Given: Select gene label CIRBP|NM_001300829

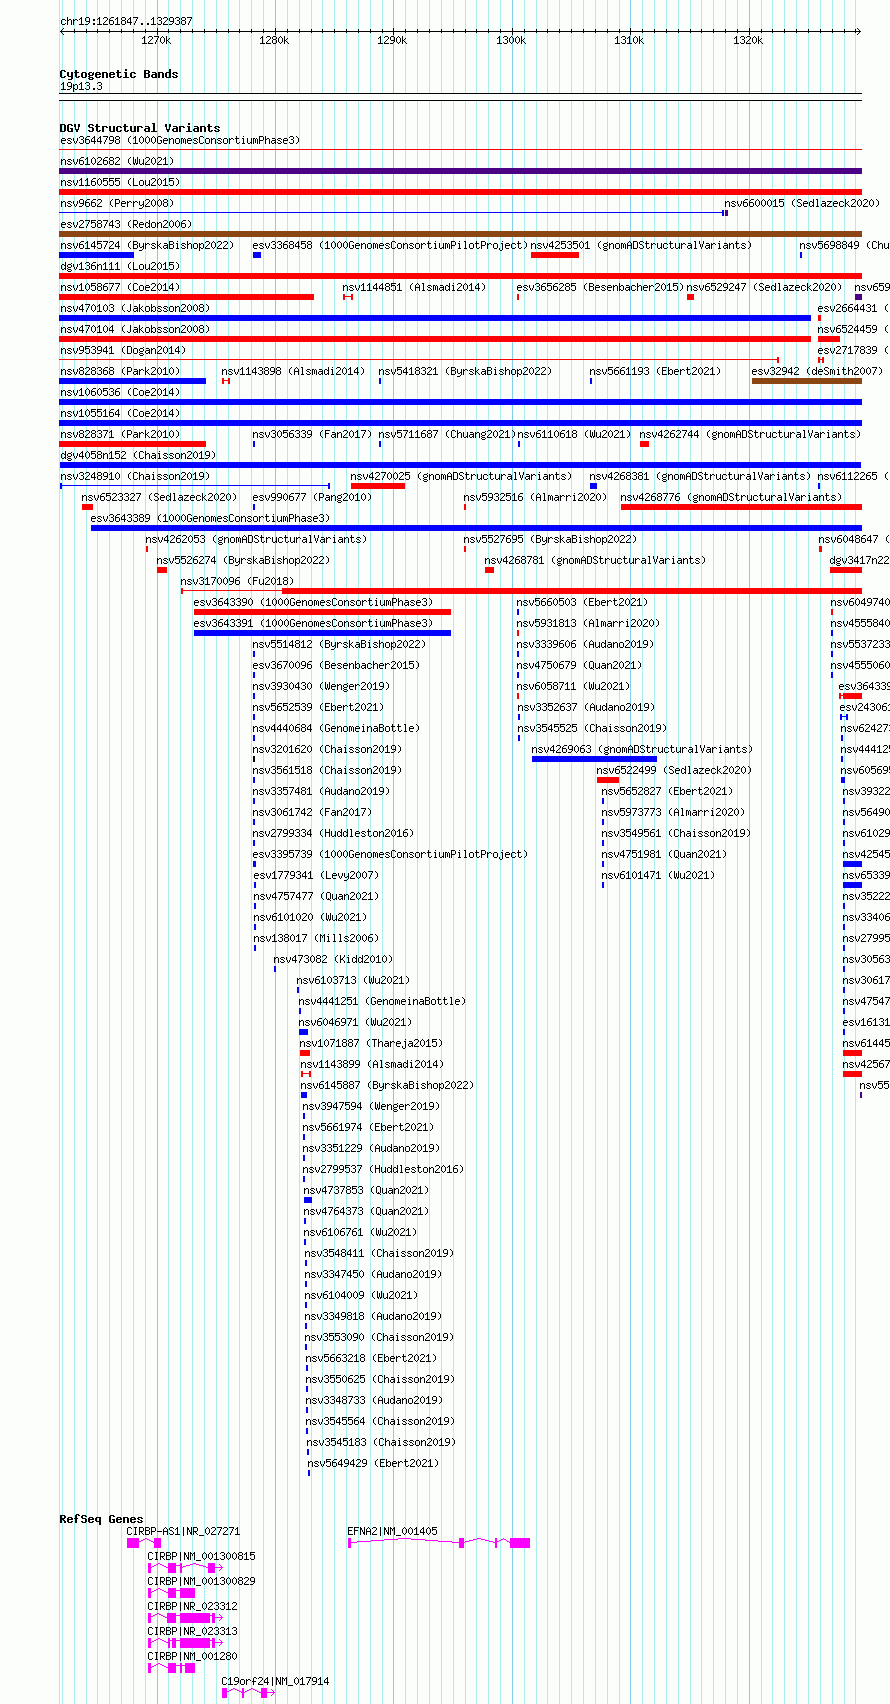Looking at the screenshot, I should (201, 1581).
